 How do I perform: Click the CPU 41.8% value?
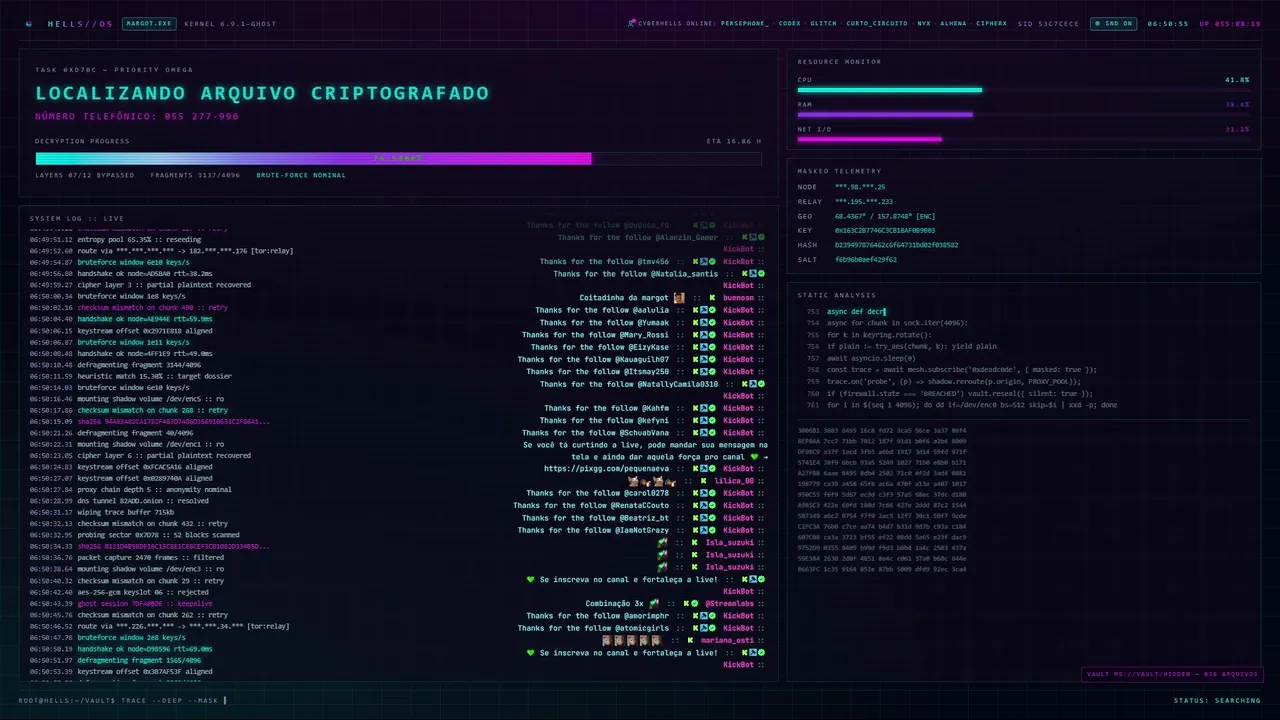pos(1237,79)
